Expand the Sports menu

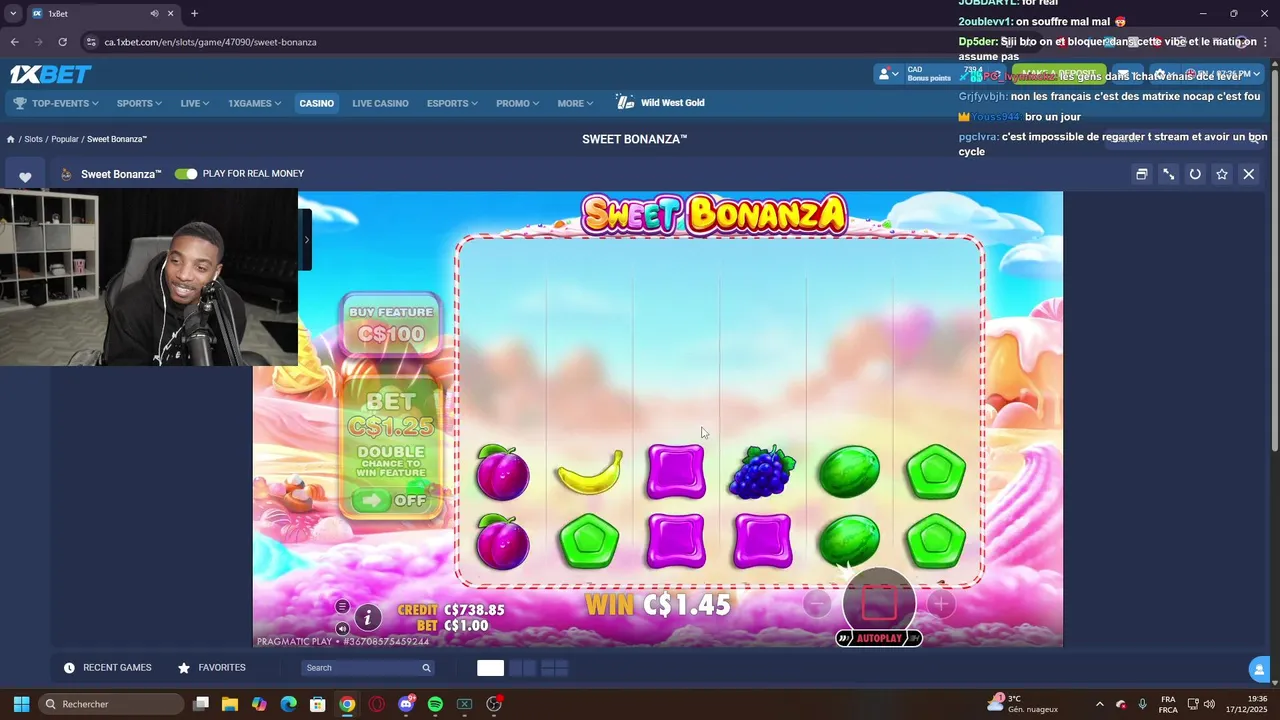(x=139, y=103)
